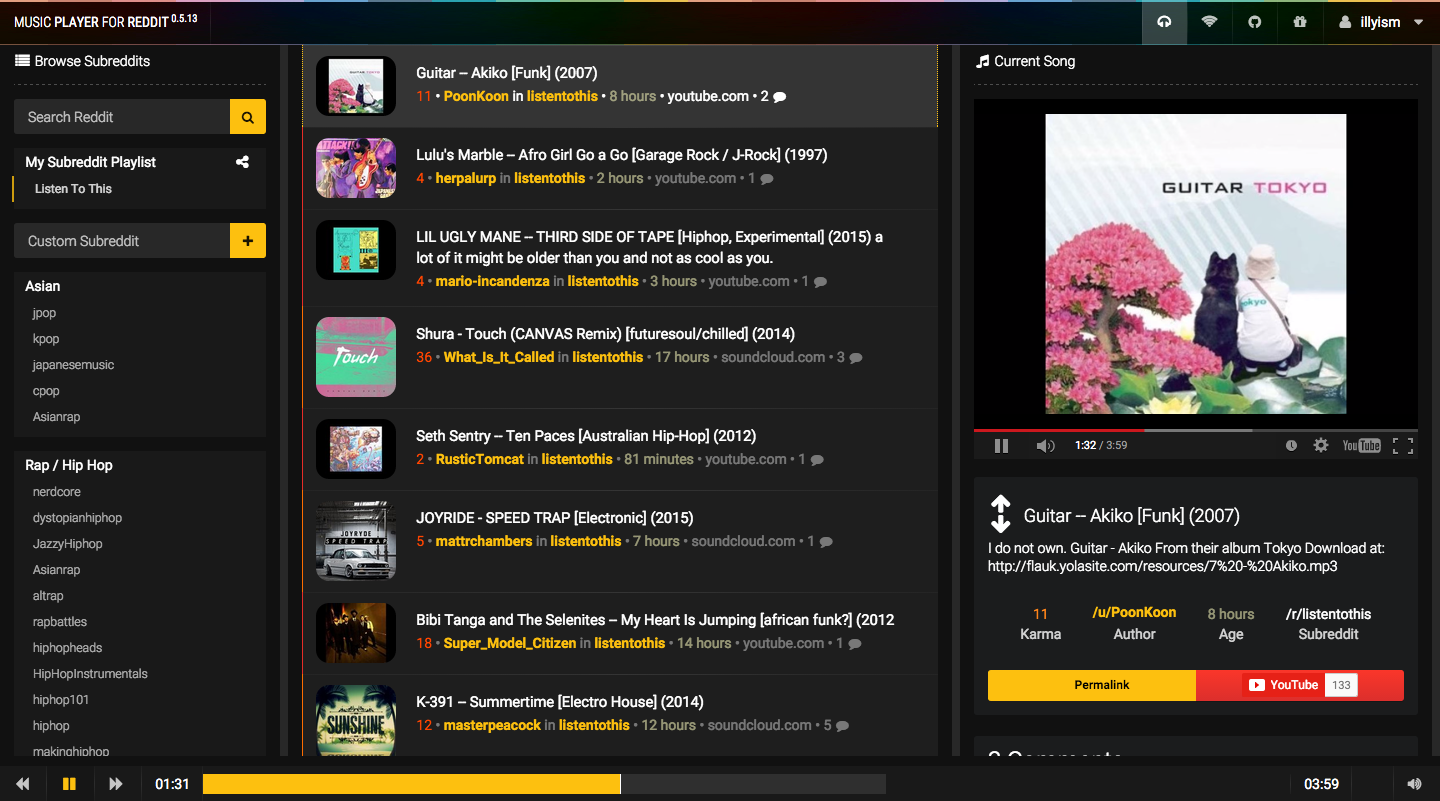
Task: Toggle the cpop subreddit
Action: coord(46,391)
